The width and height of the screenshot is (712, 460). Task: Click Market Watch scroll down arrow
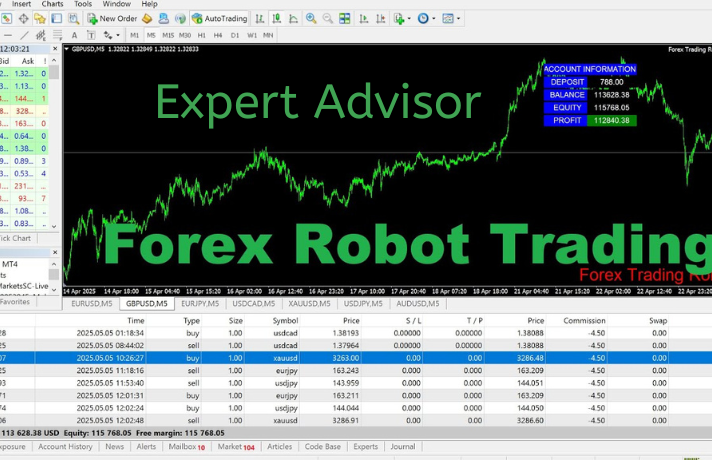pos(54,226)
